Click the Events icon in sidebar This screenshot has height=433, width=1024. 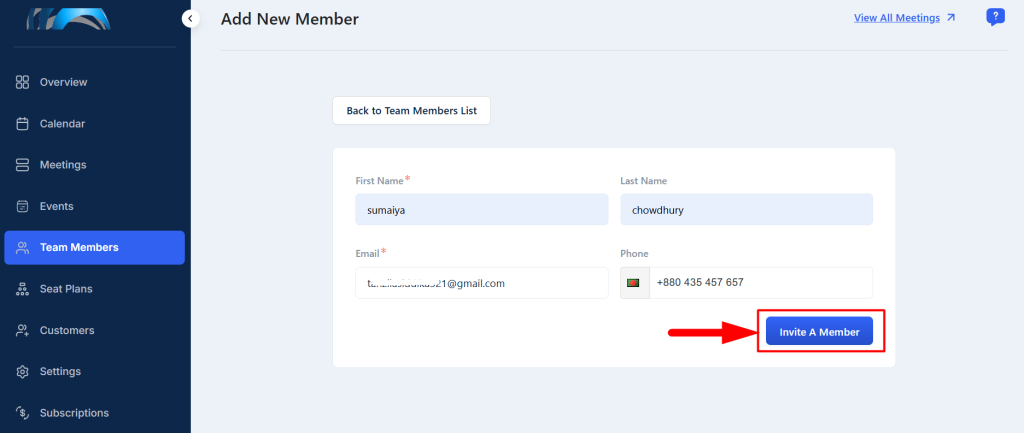pos(22,206)
